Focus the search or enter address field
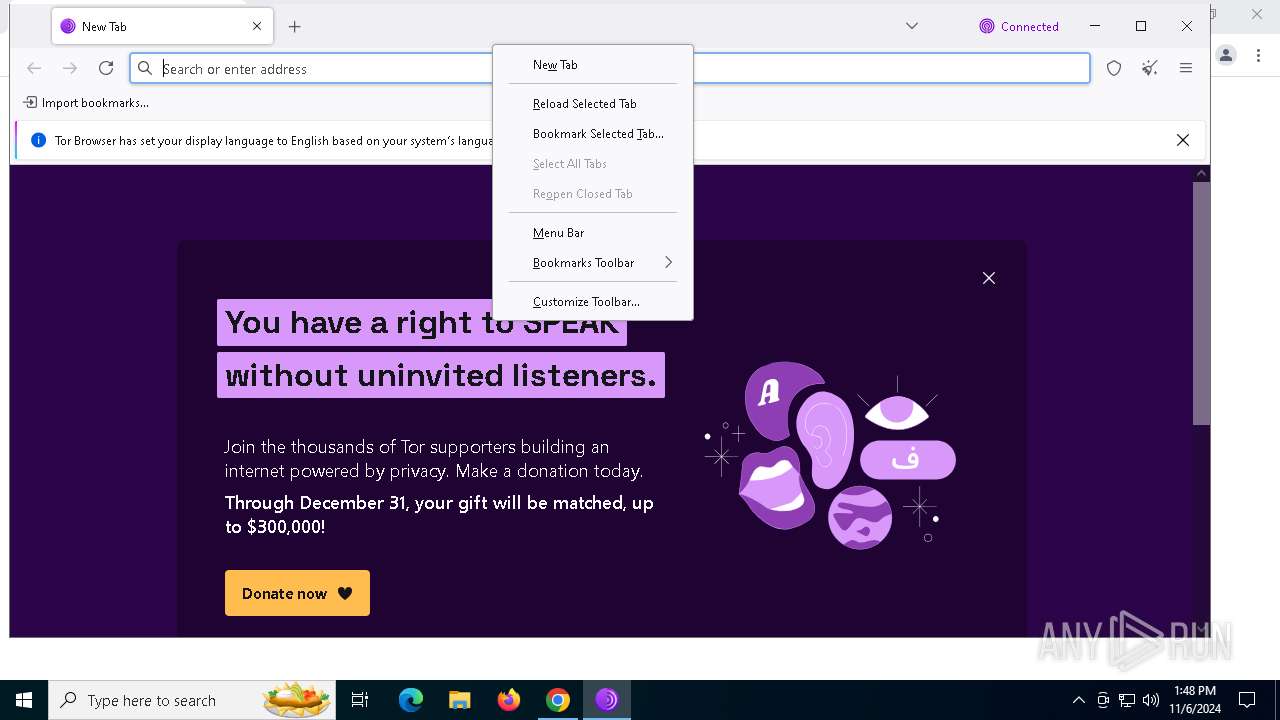Screen dimensions: 1280x720 [x=610, y=68]
